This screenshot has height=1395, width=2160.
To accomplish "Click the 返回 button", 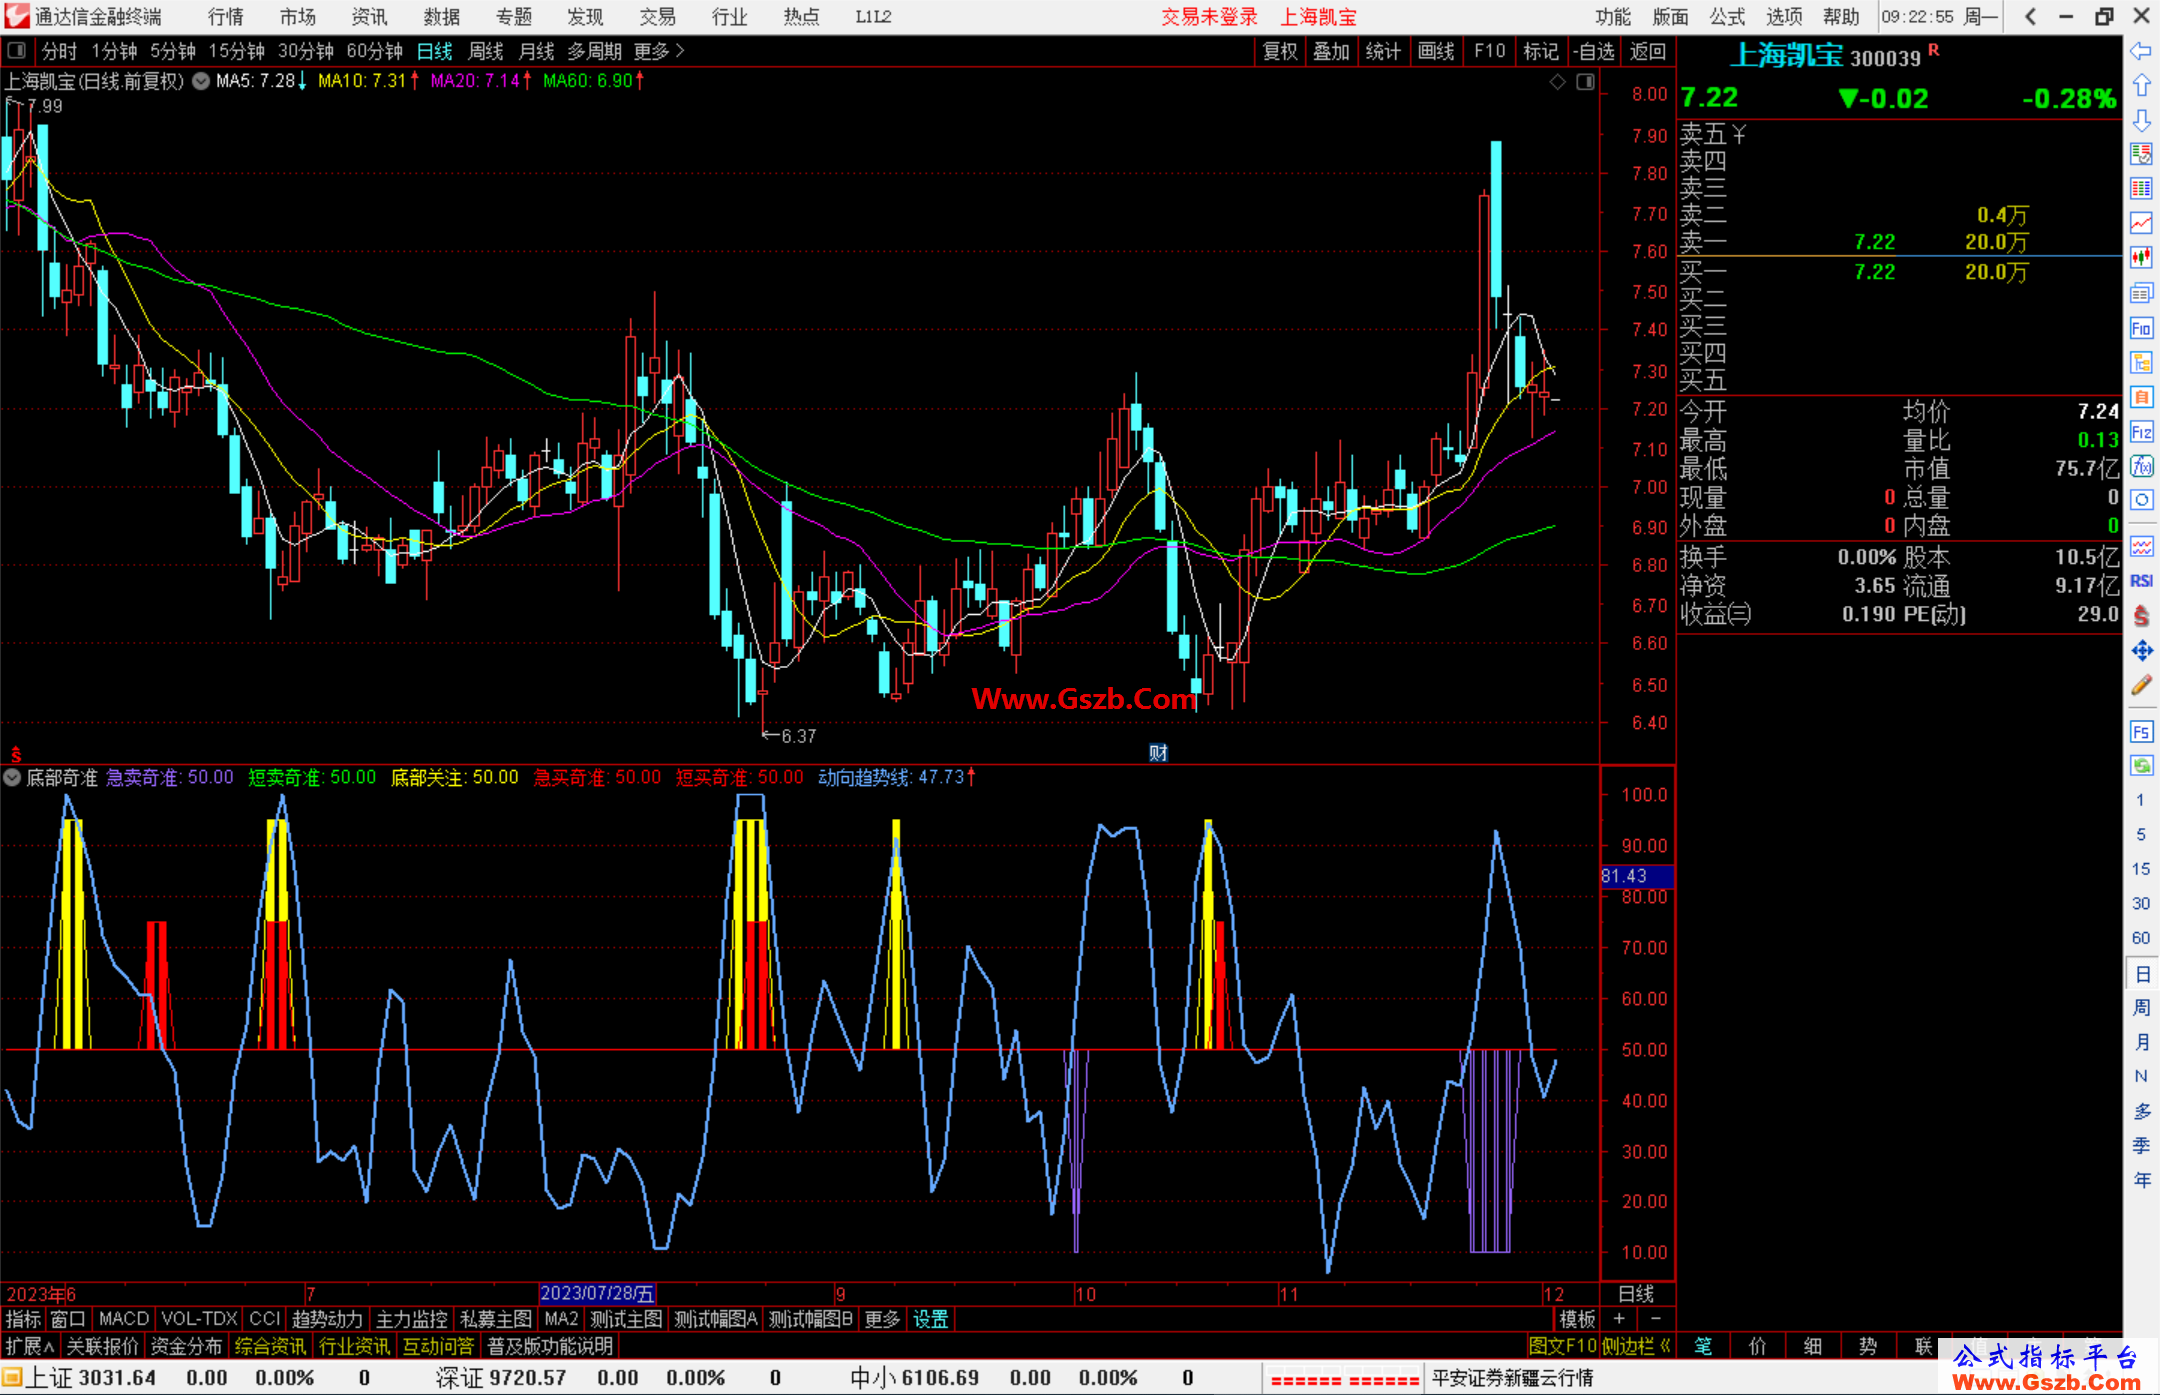I will [1647, 51].
